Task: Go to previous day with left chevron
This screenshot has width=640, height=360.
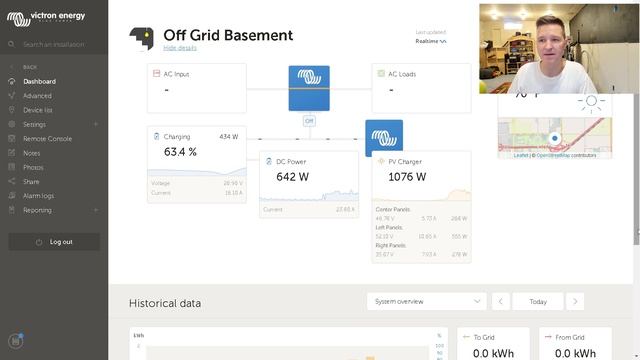Action: click(500, 302)
